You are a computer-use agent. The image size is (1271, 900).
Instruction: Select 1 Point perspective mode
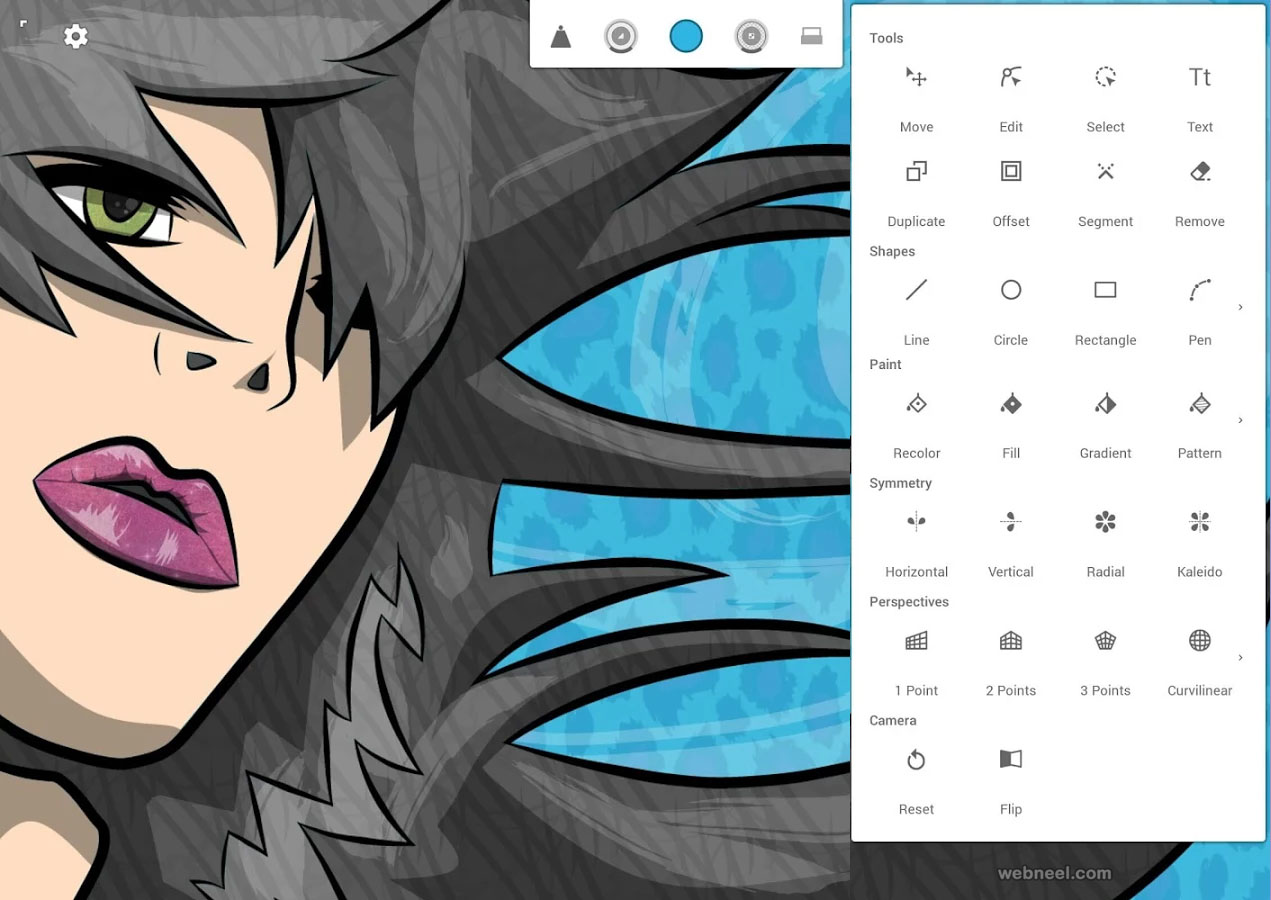click(916, 640)
